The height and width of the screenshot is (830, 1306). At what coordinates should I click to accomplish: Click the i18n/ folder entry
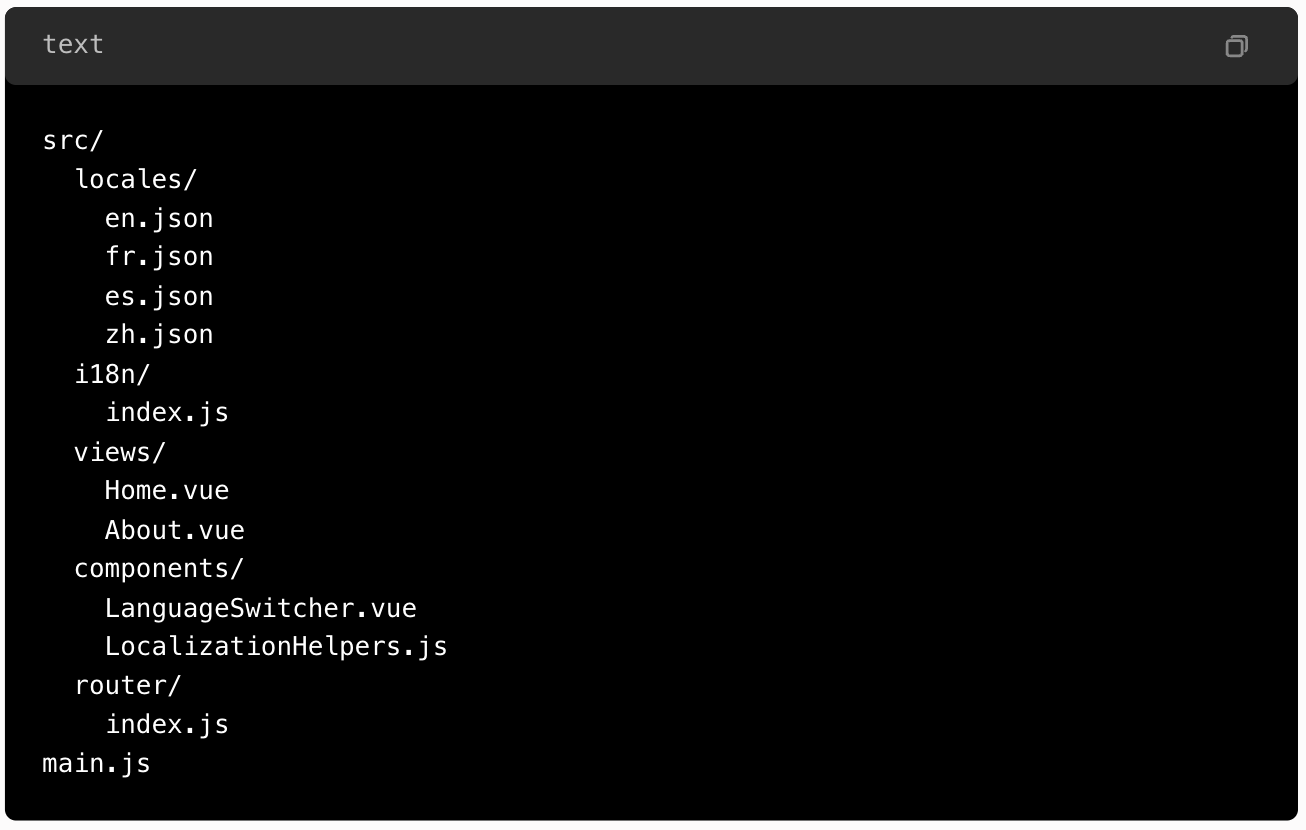tap(112, 375)
